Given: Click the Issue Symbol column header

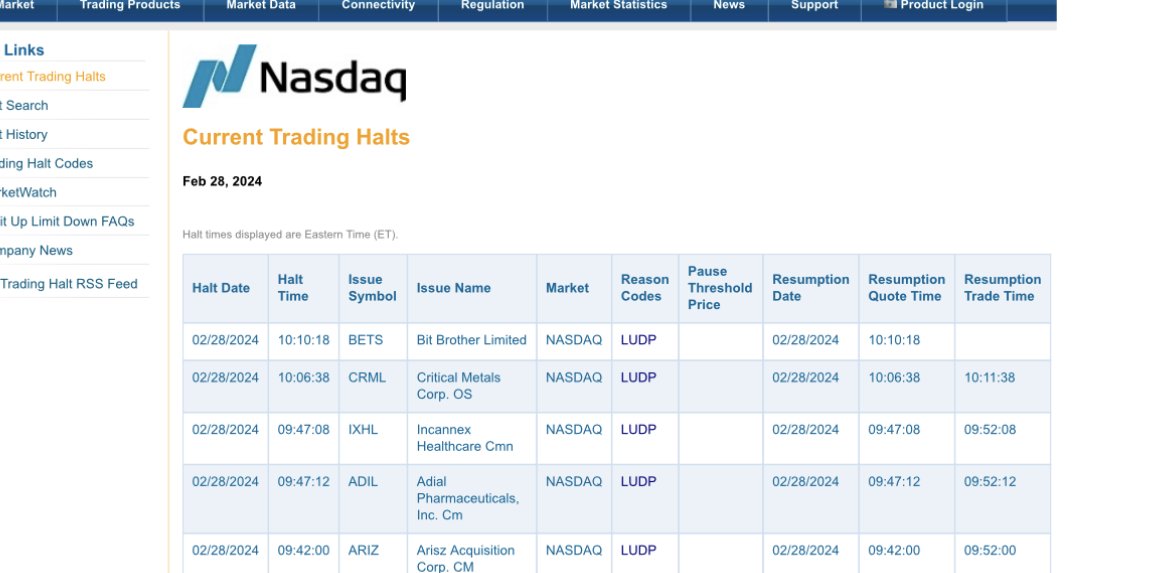Looking at the screenshot, I should [372, 288].
